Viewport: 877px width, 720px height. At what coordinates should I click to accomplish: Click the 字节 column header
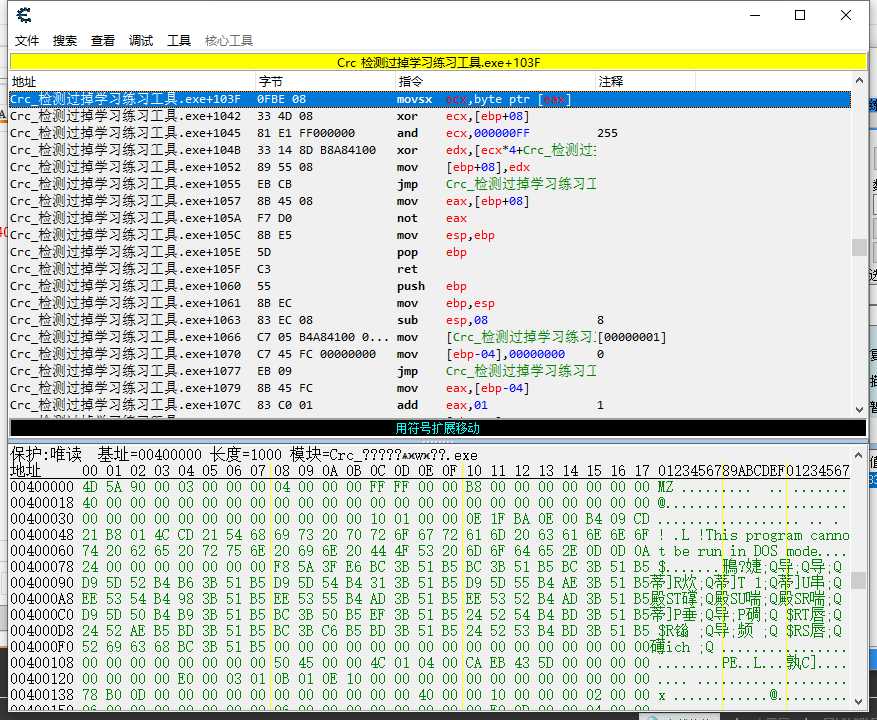click(x=325, y=81)
